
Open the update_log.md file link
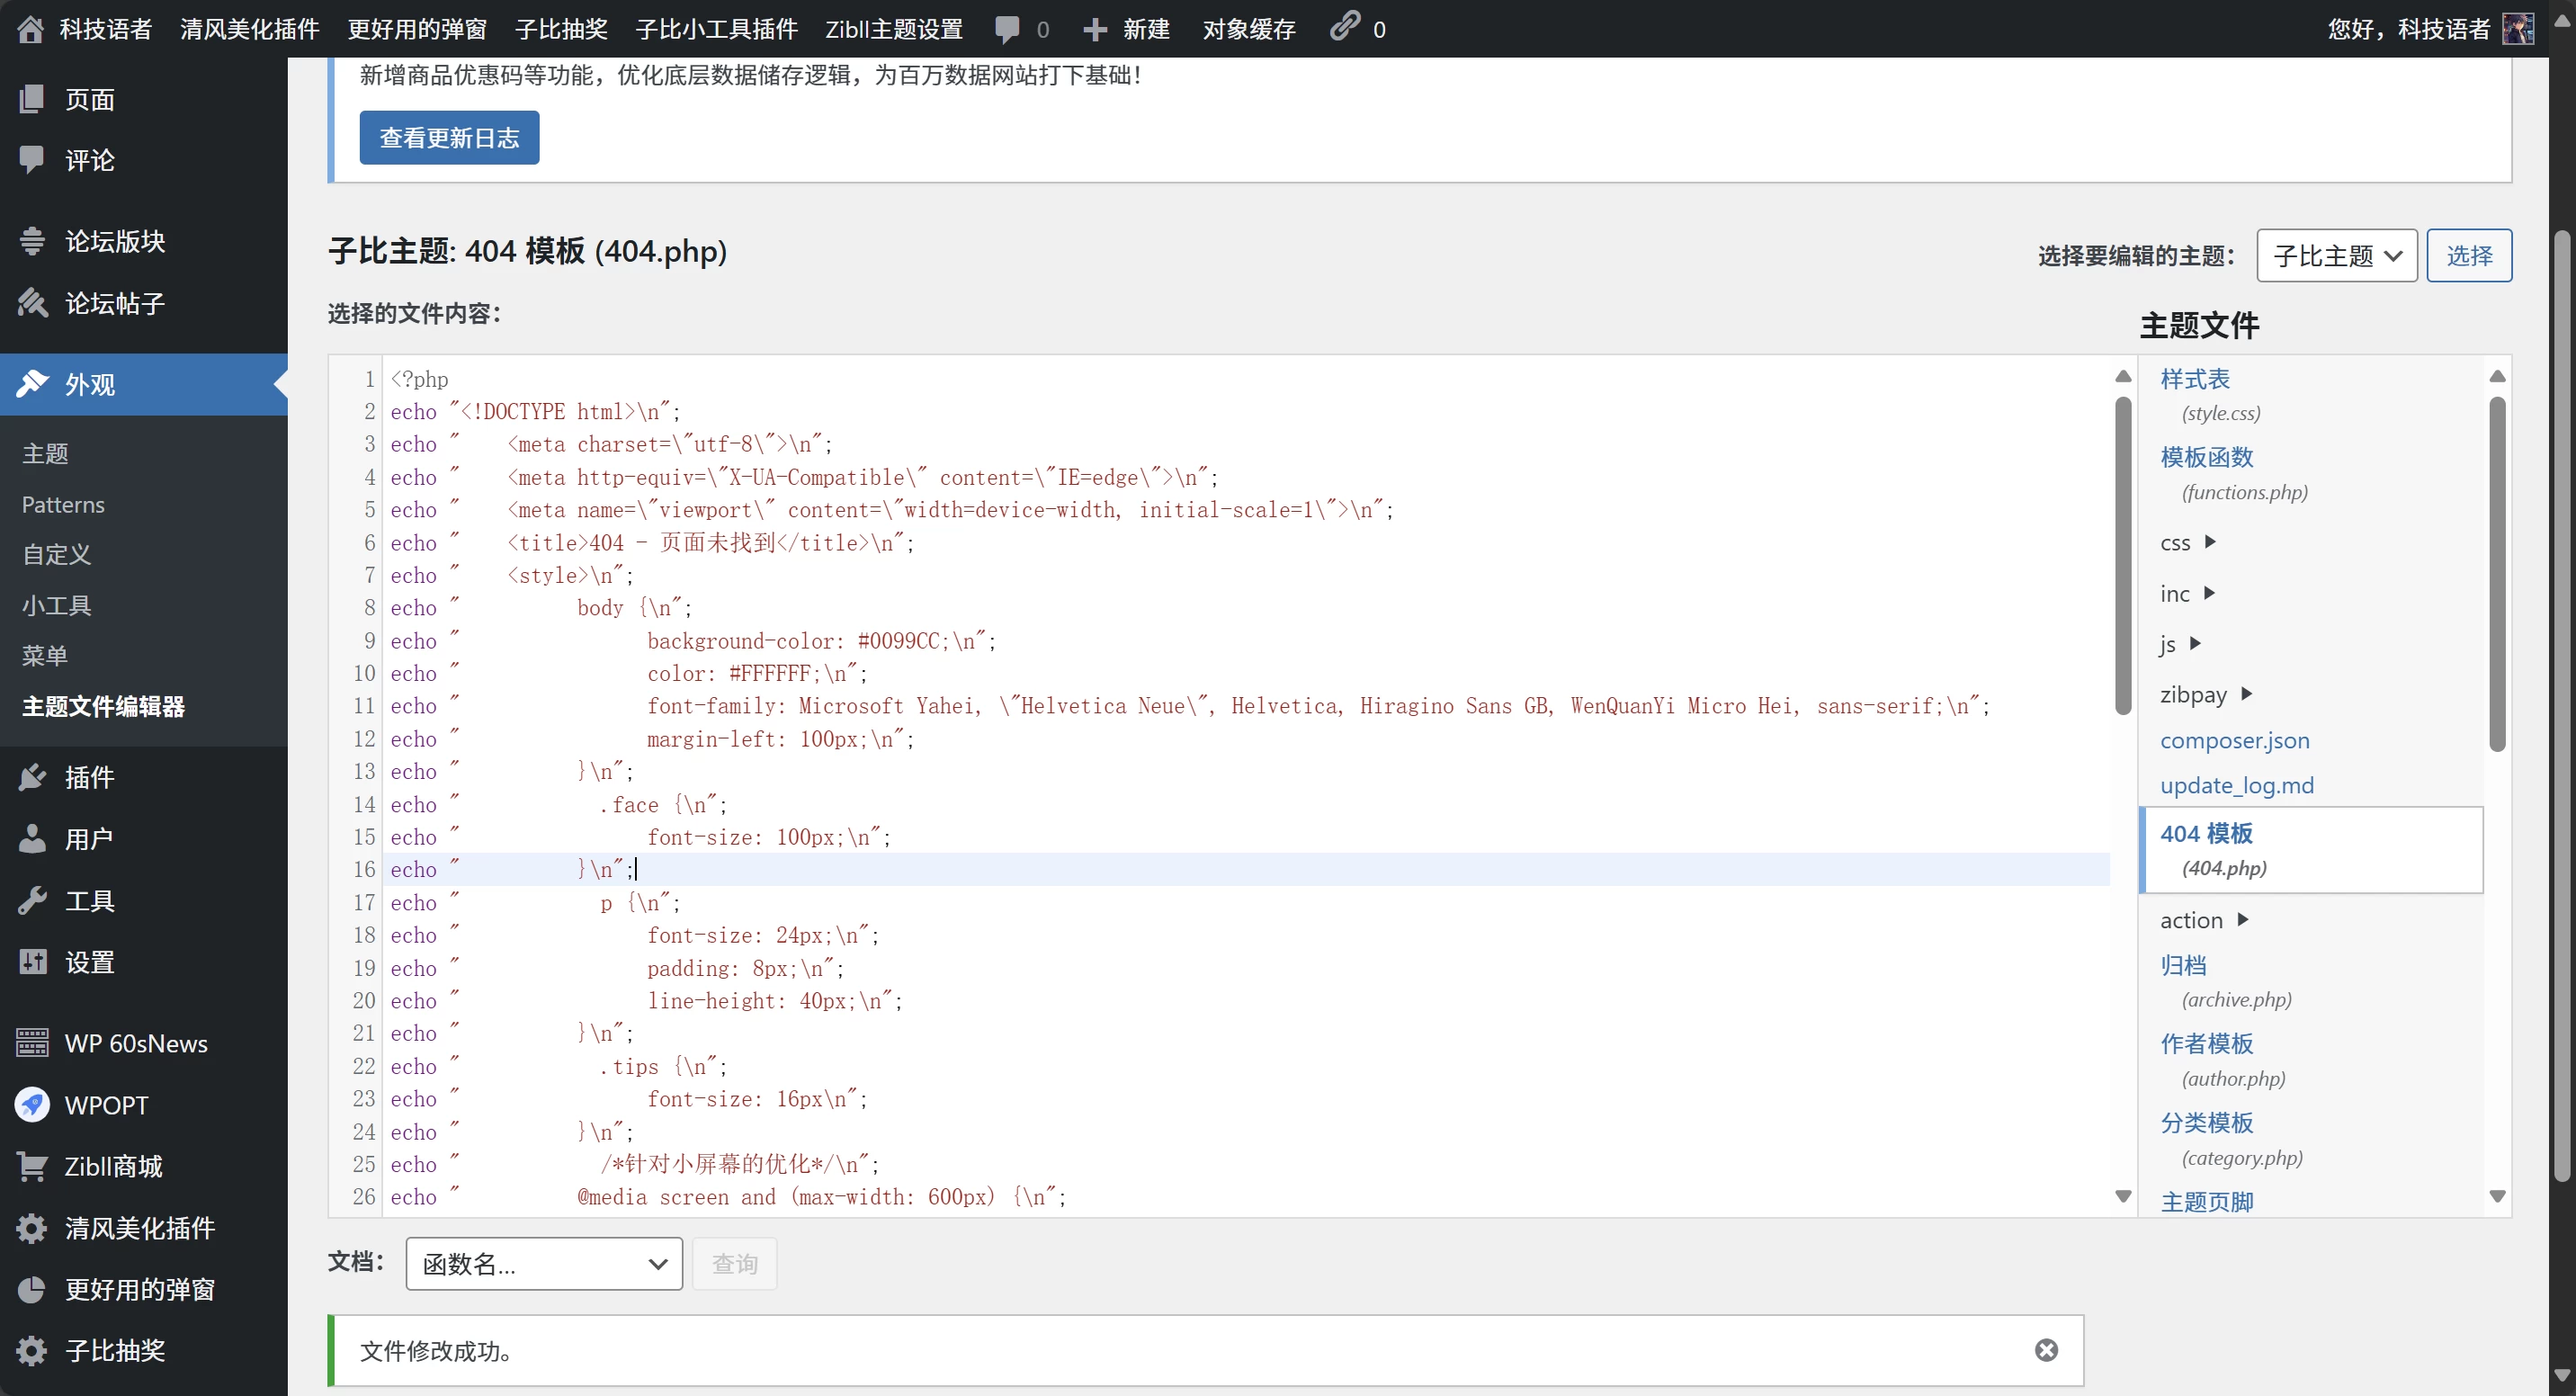point(2236,785)
